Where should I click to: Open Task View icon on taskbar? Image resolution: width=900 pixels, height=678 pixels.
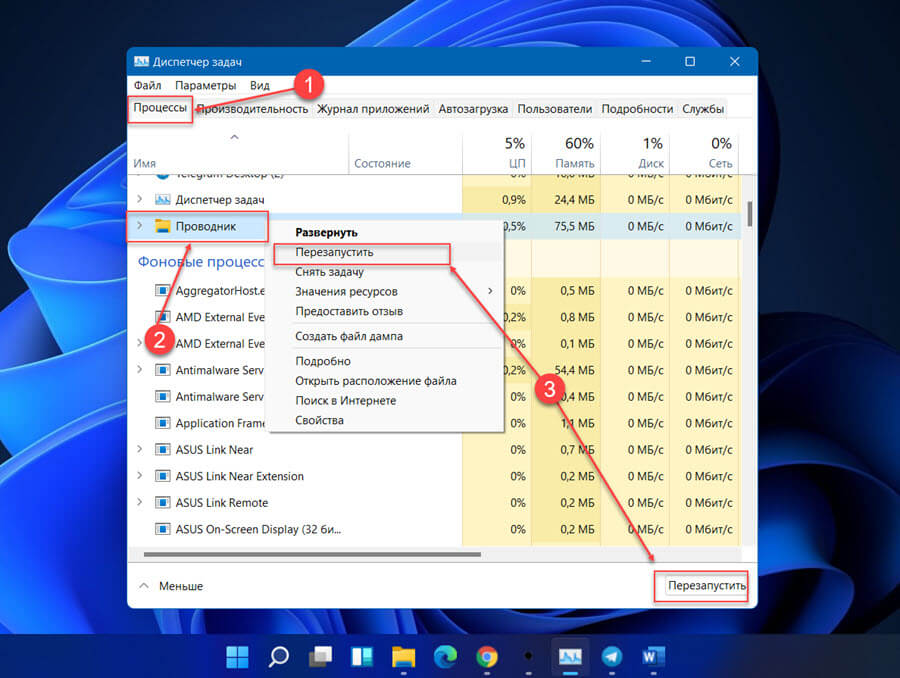click(320, 657)
